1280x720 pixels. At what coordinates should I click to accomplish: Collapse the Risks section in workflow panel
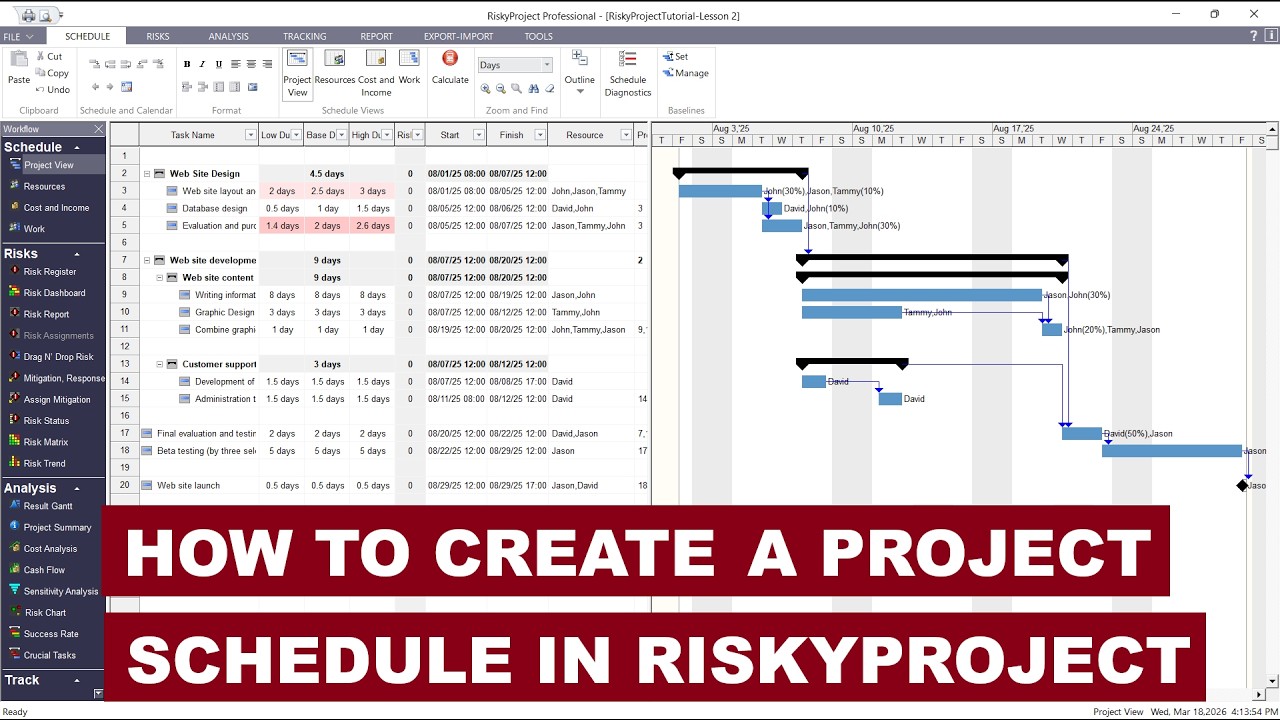[77, 254]
